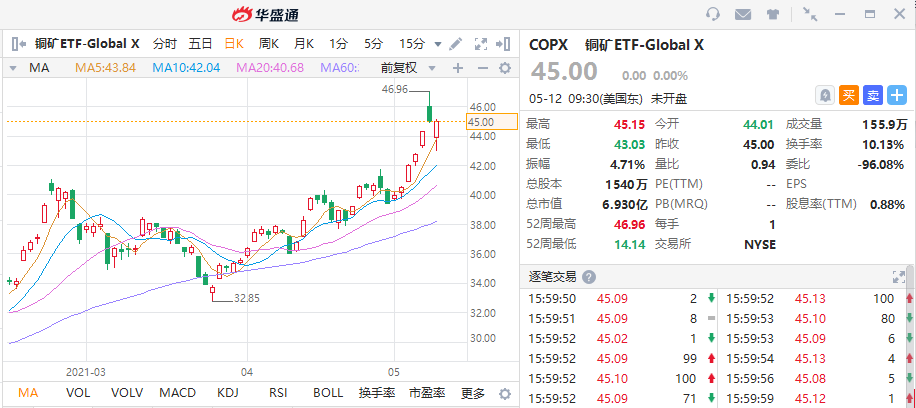916x408 pixels.
Task: Select the VOLV indicator tab
Action: 127,393
